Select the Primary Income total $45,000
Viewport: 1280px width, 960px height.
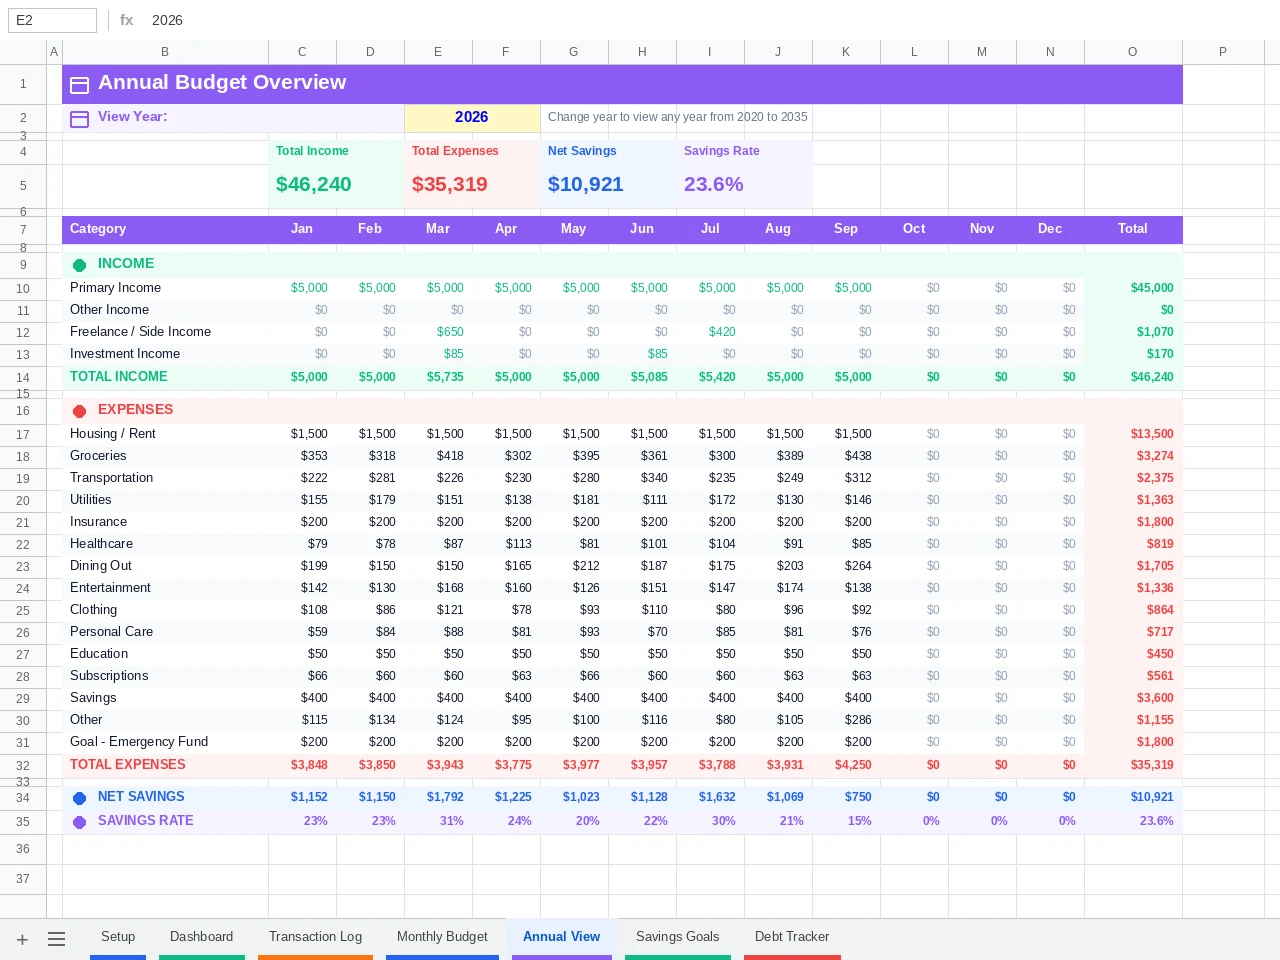[1152, 288]
